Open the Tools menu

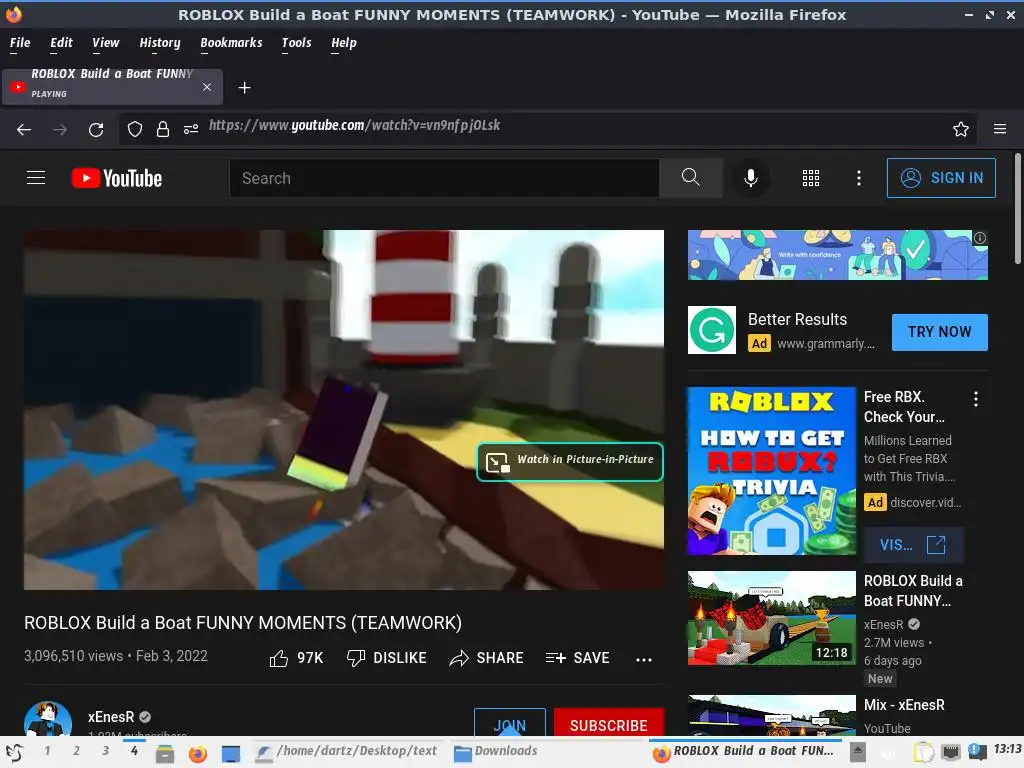tap(296, 42)
